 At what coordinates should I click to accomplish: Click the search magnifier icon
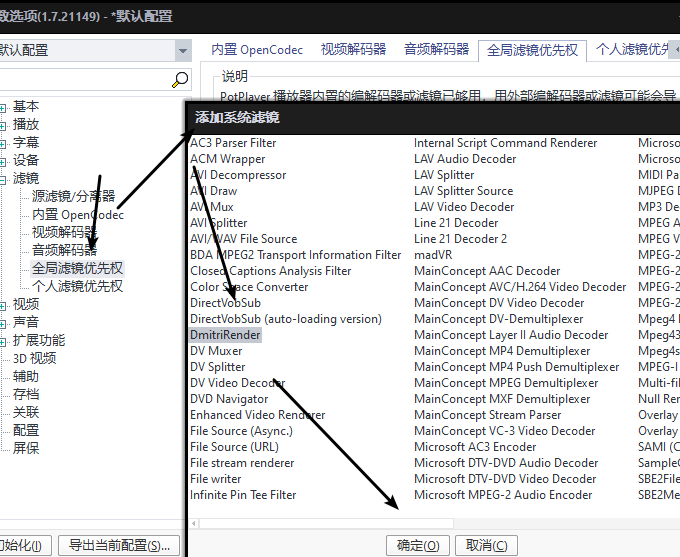click(180, 80)
